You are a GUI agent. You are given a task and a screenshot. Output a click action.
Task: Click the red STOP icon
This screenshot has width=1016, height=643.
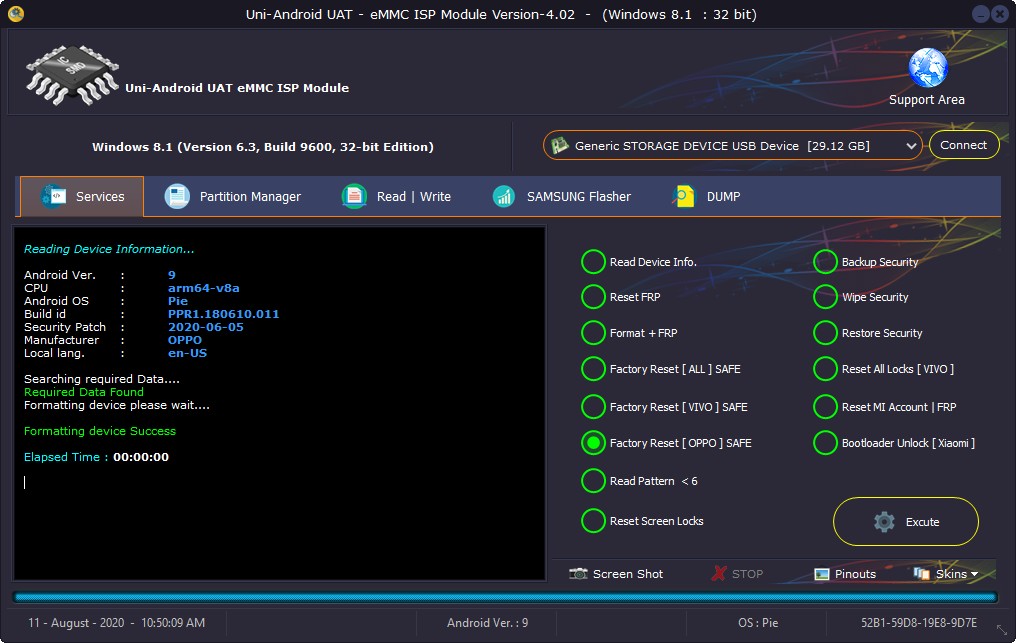(719, 574)
